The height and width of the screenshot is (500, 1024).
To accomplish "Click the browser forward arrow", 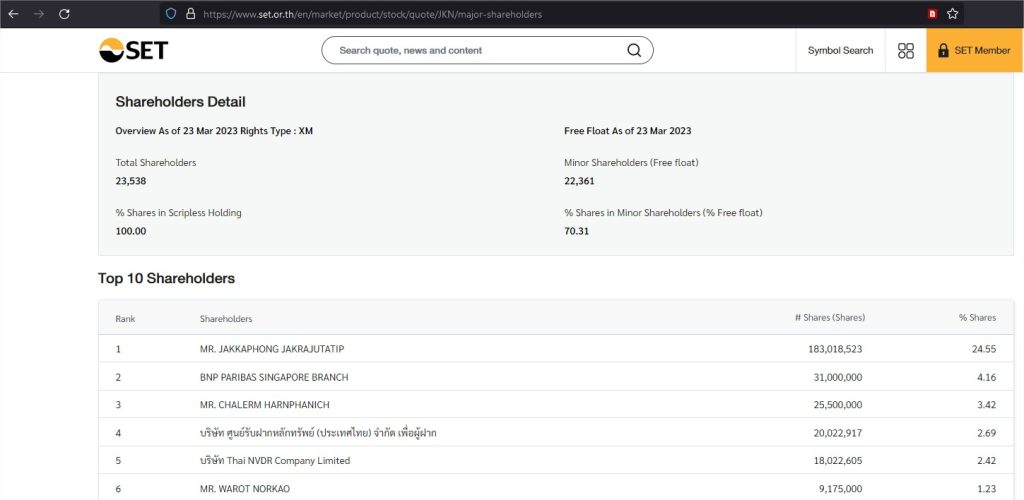I will click(39, 14).
